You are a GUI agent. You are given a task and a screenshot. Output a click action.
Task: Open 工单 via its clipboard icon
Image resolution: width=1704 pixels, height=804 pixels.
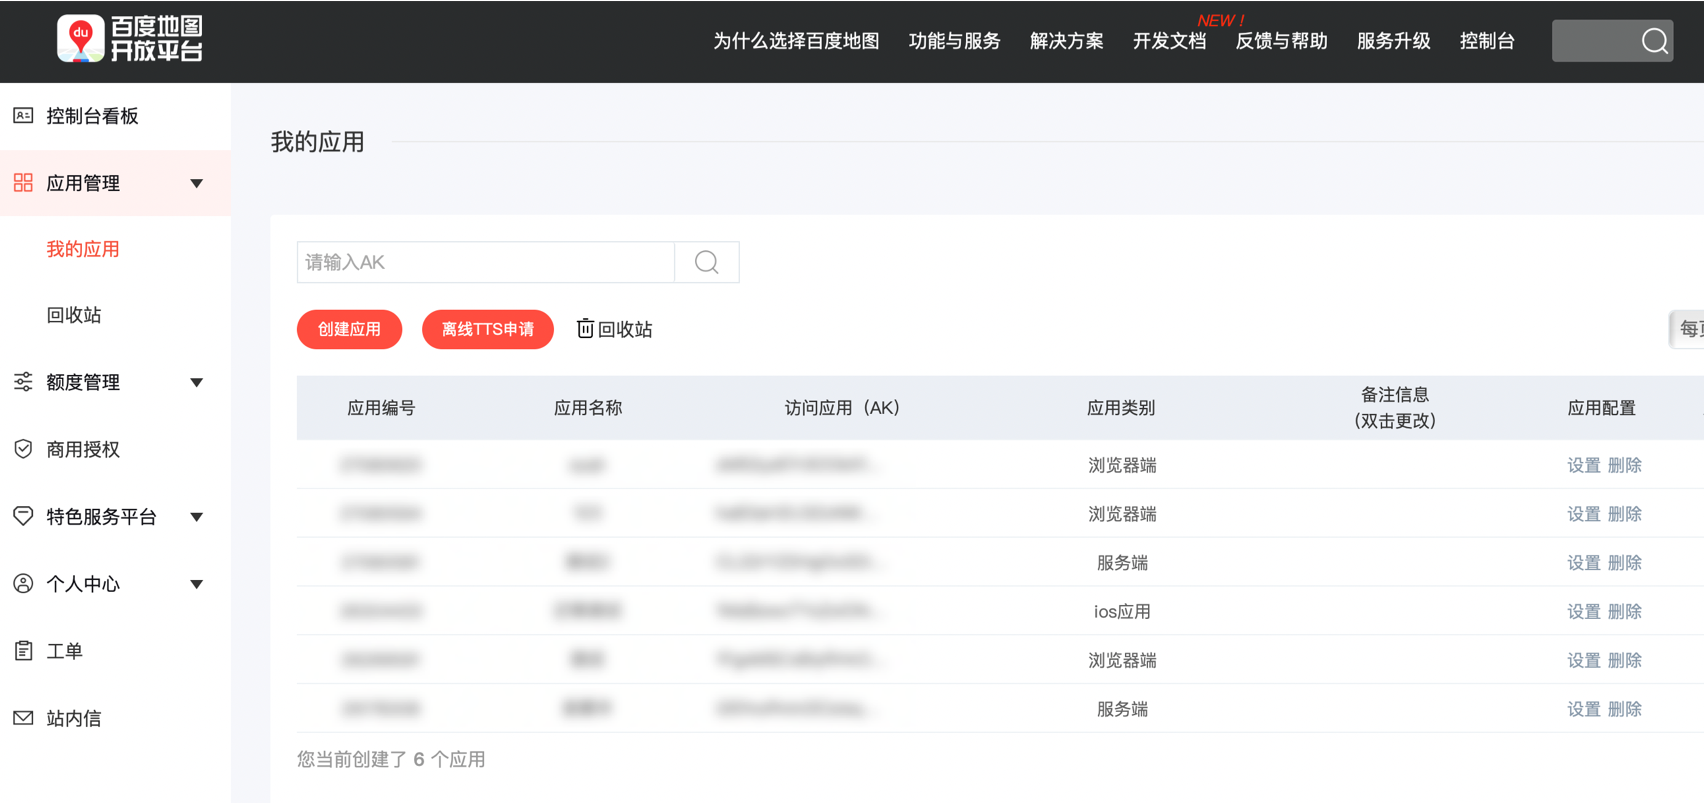pos(23,651)
